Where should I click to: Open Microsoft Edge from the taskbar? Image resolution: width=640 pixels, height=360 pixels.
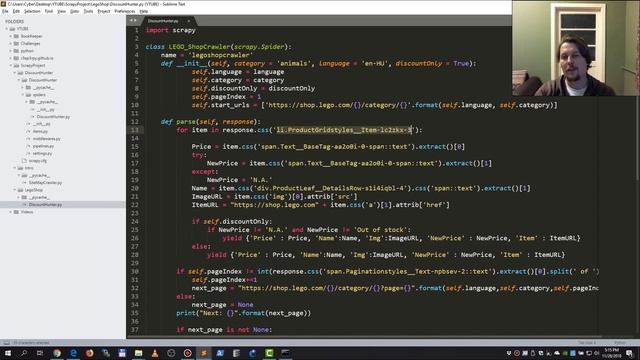click(x=73, y=353)
